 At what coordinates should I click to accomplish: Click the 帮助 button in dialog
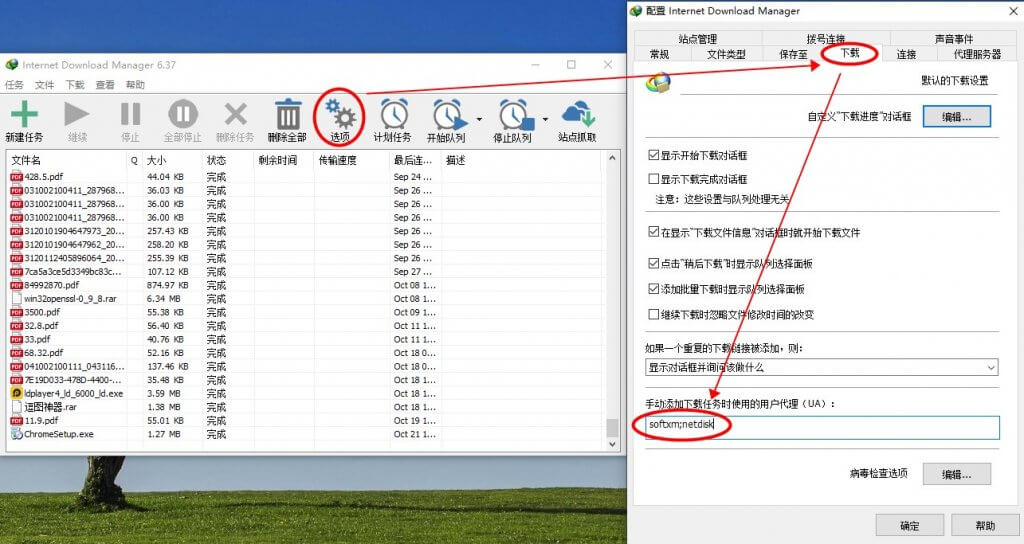(985, 526)
